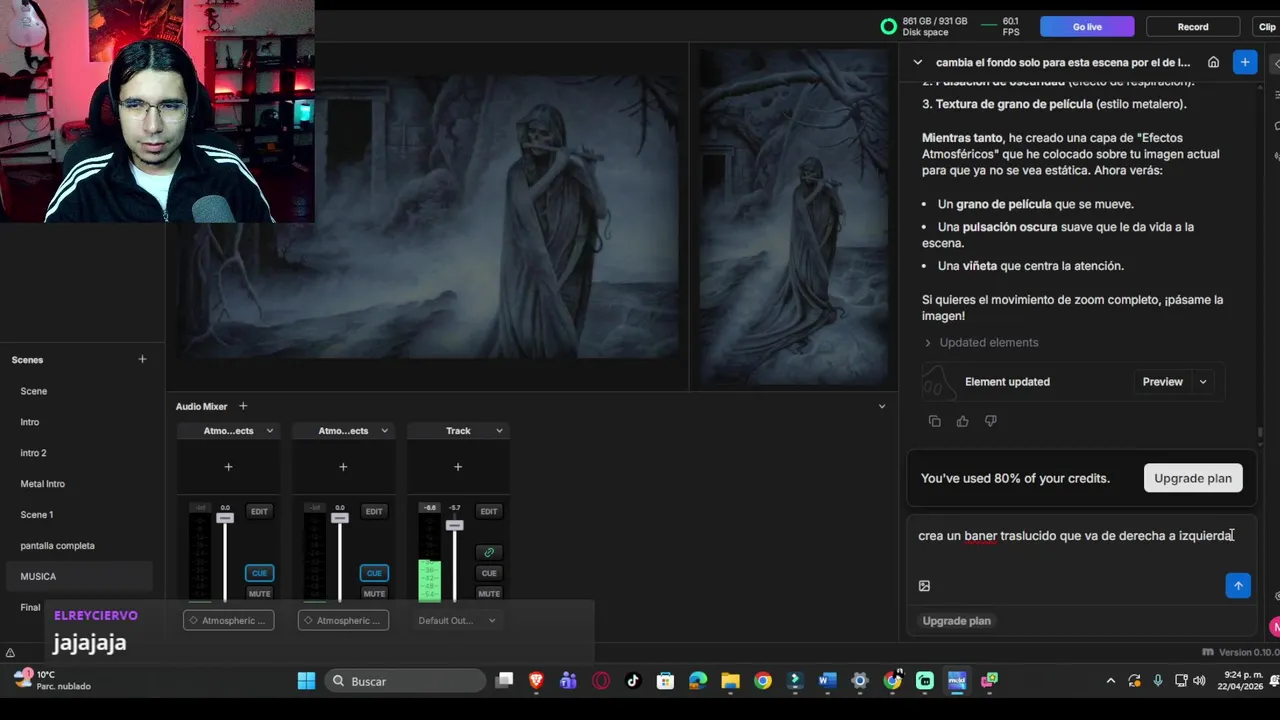1280x720 pixels.
Task: Open File Explorer from taskbar
Action: [730, 681]
